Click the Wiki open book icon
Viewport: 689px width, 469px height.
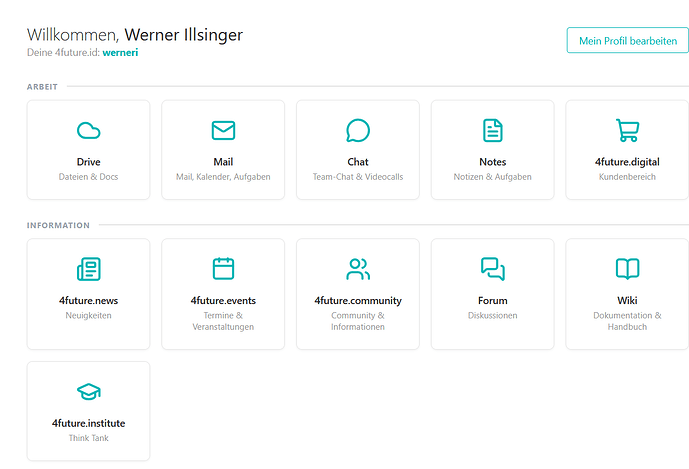point(627,269)
